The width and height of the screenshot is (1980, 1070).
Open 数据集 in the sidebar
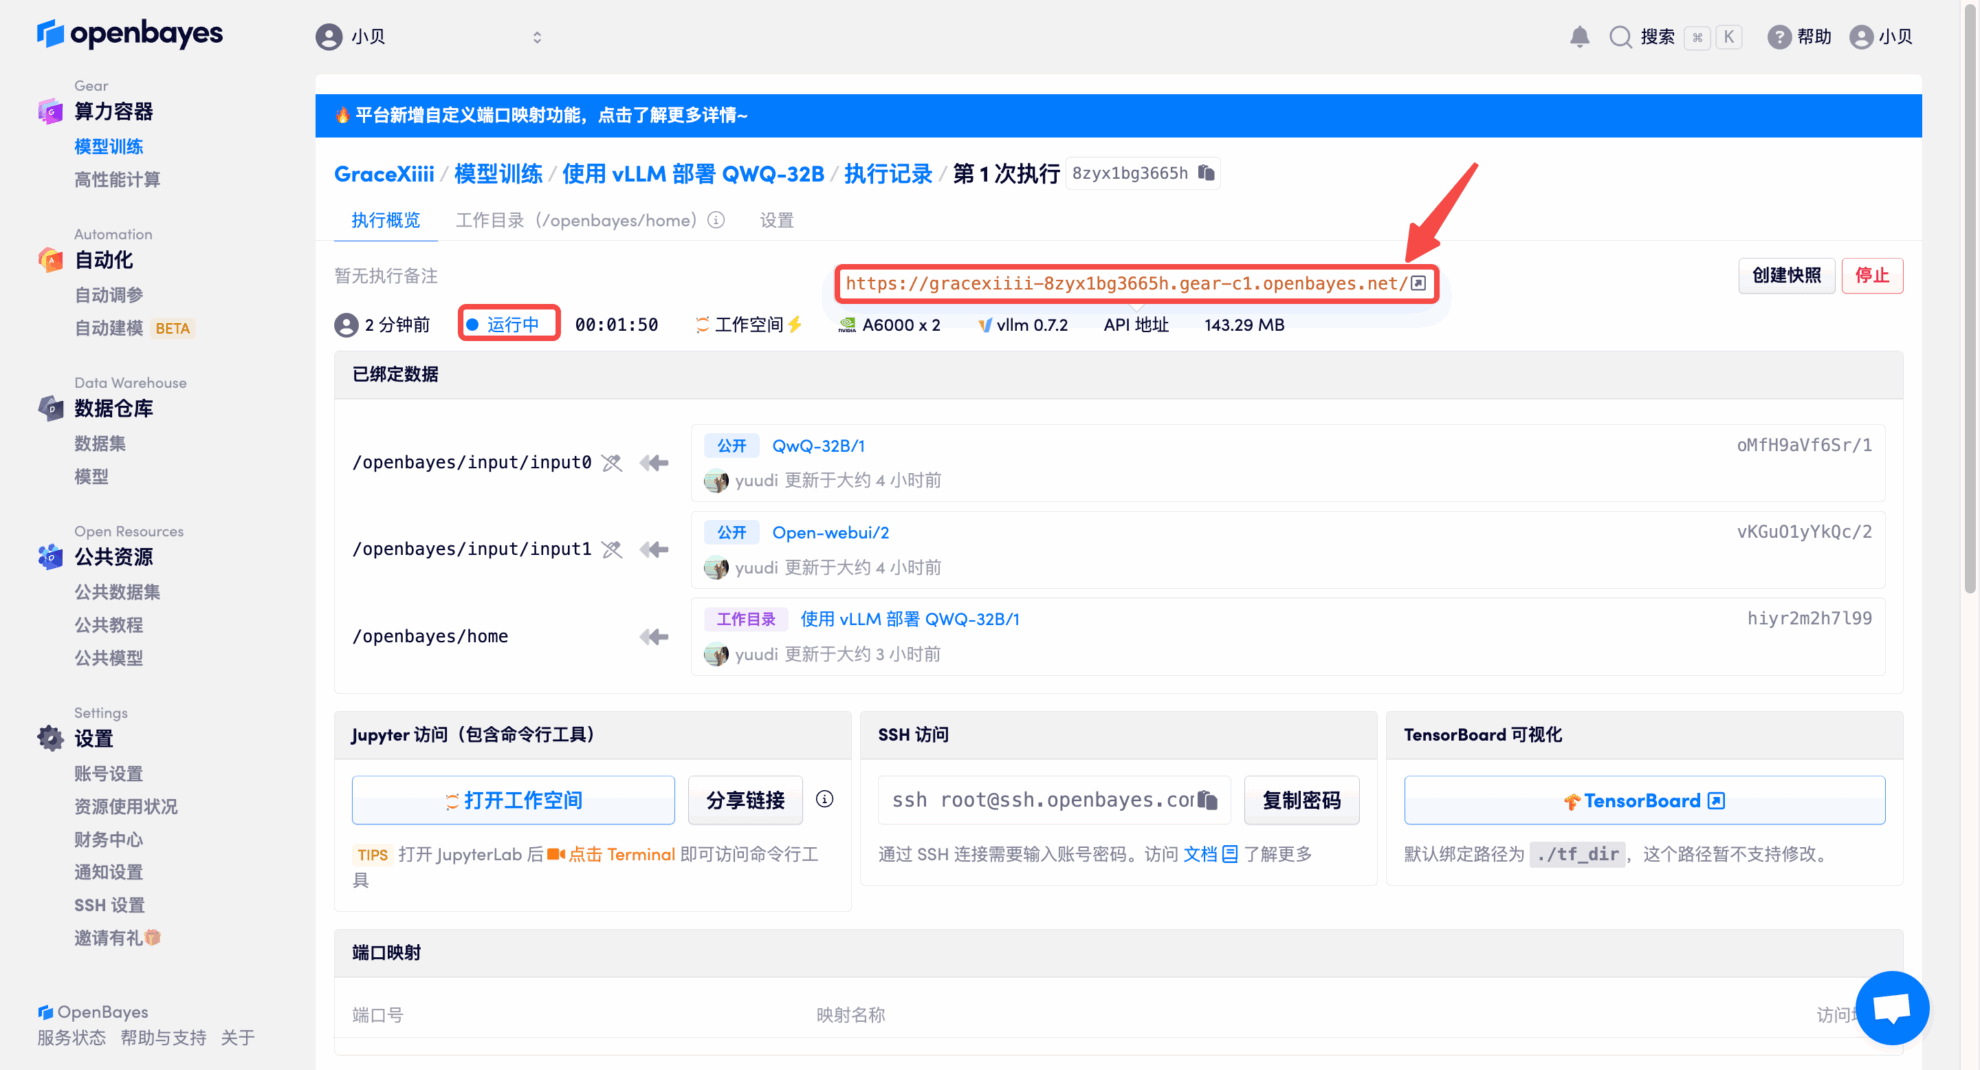point(100,443)
